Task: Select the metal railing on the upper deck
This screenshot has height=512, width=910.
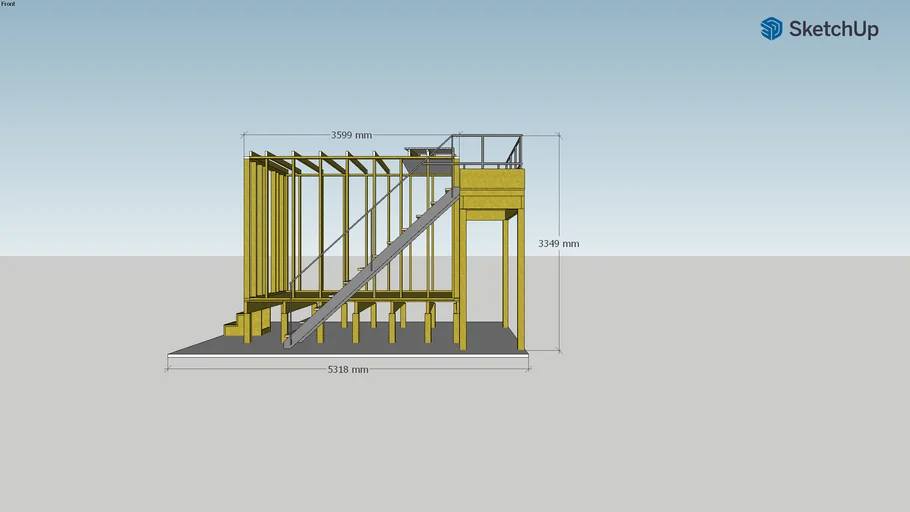Action: click(x=490, y=150)
